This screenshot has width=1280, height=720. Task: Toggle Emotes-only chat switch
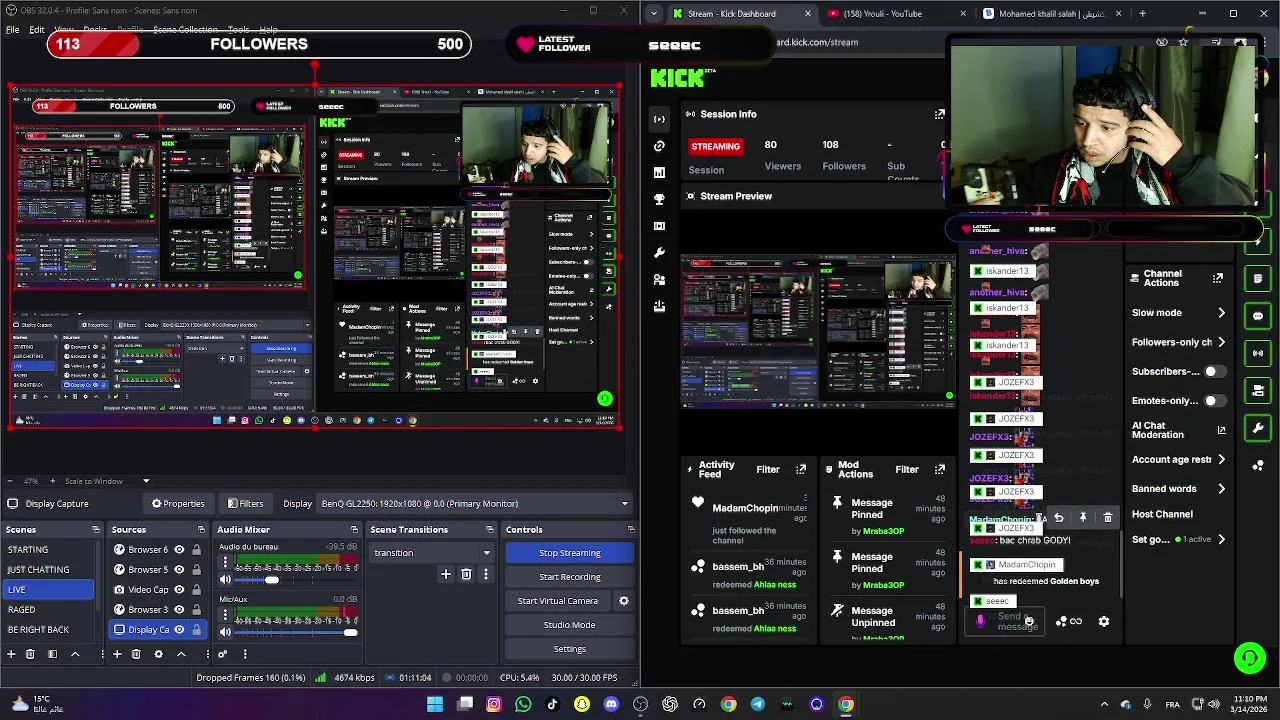(1214, 401)
